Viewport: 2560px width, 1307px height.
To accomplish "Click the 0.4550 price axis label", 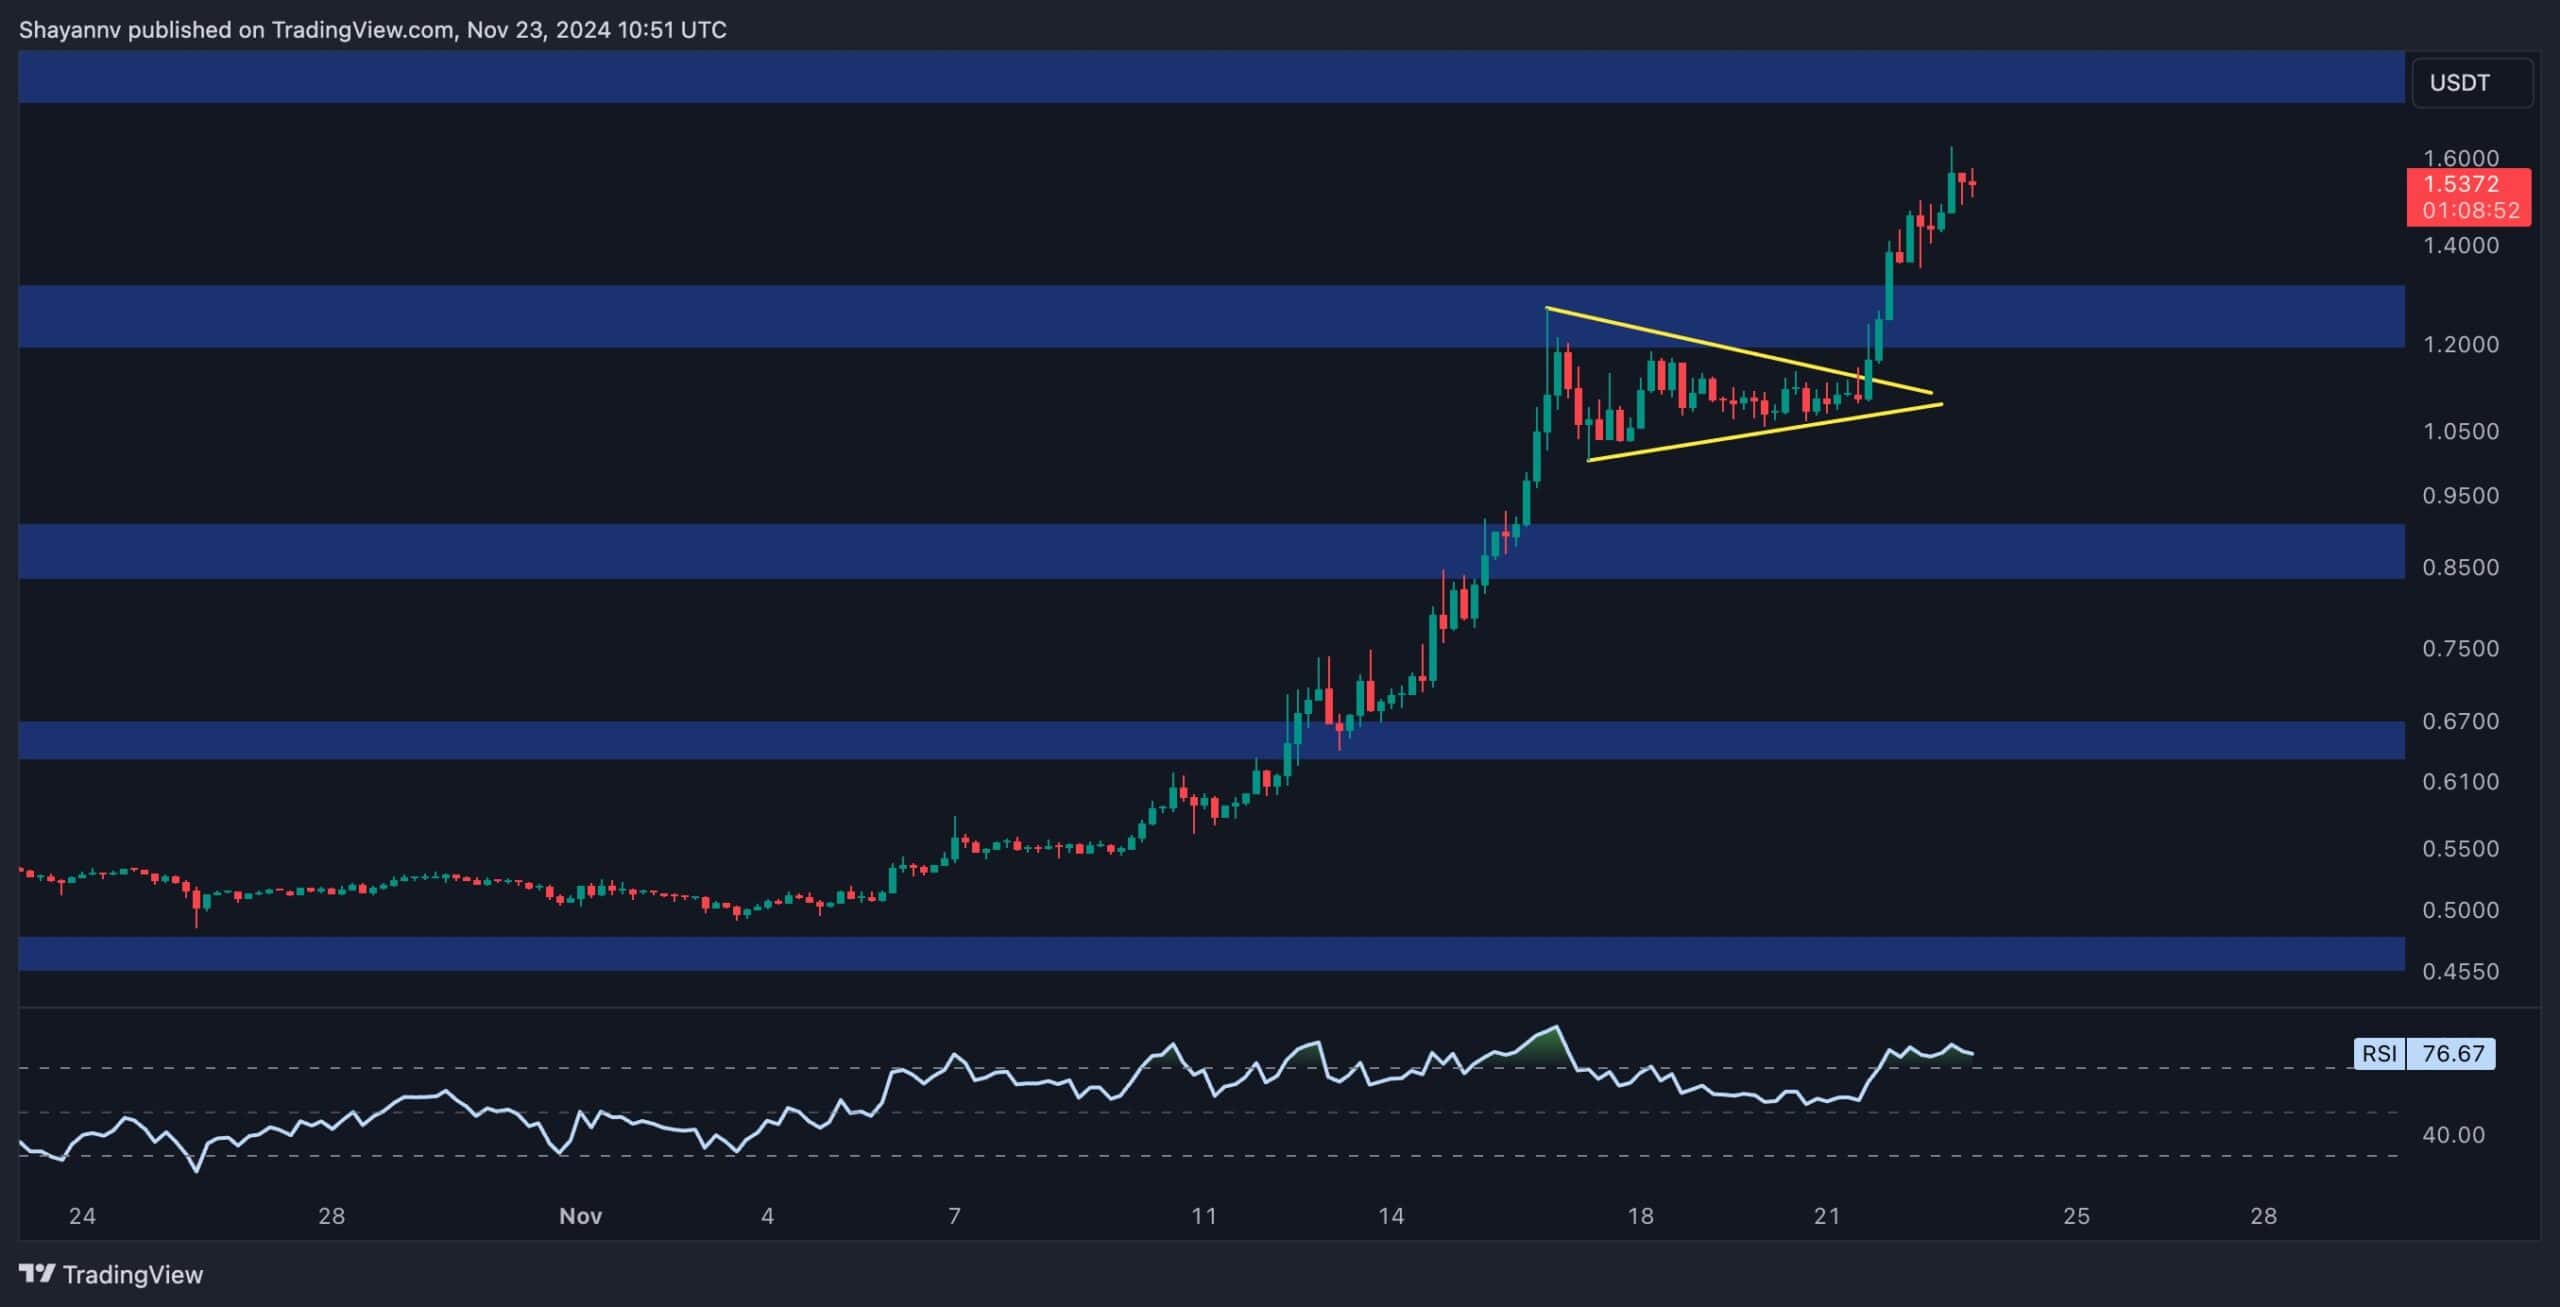I will click(x=2460, y=971).
